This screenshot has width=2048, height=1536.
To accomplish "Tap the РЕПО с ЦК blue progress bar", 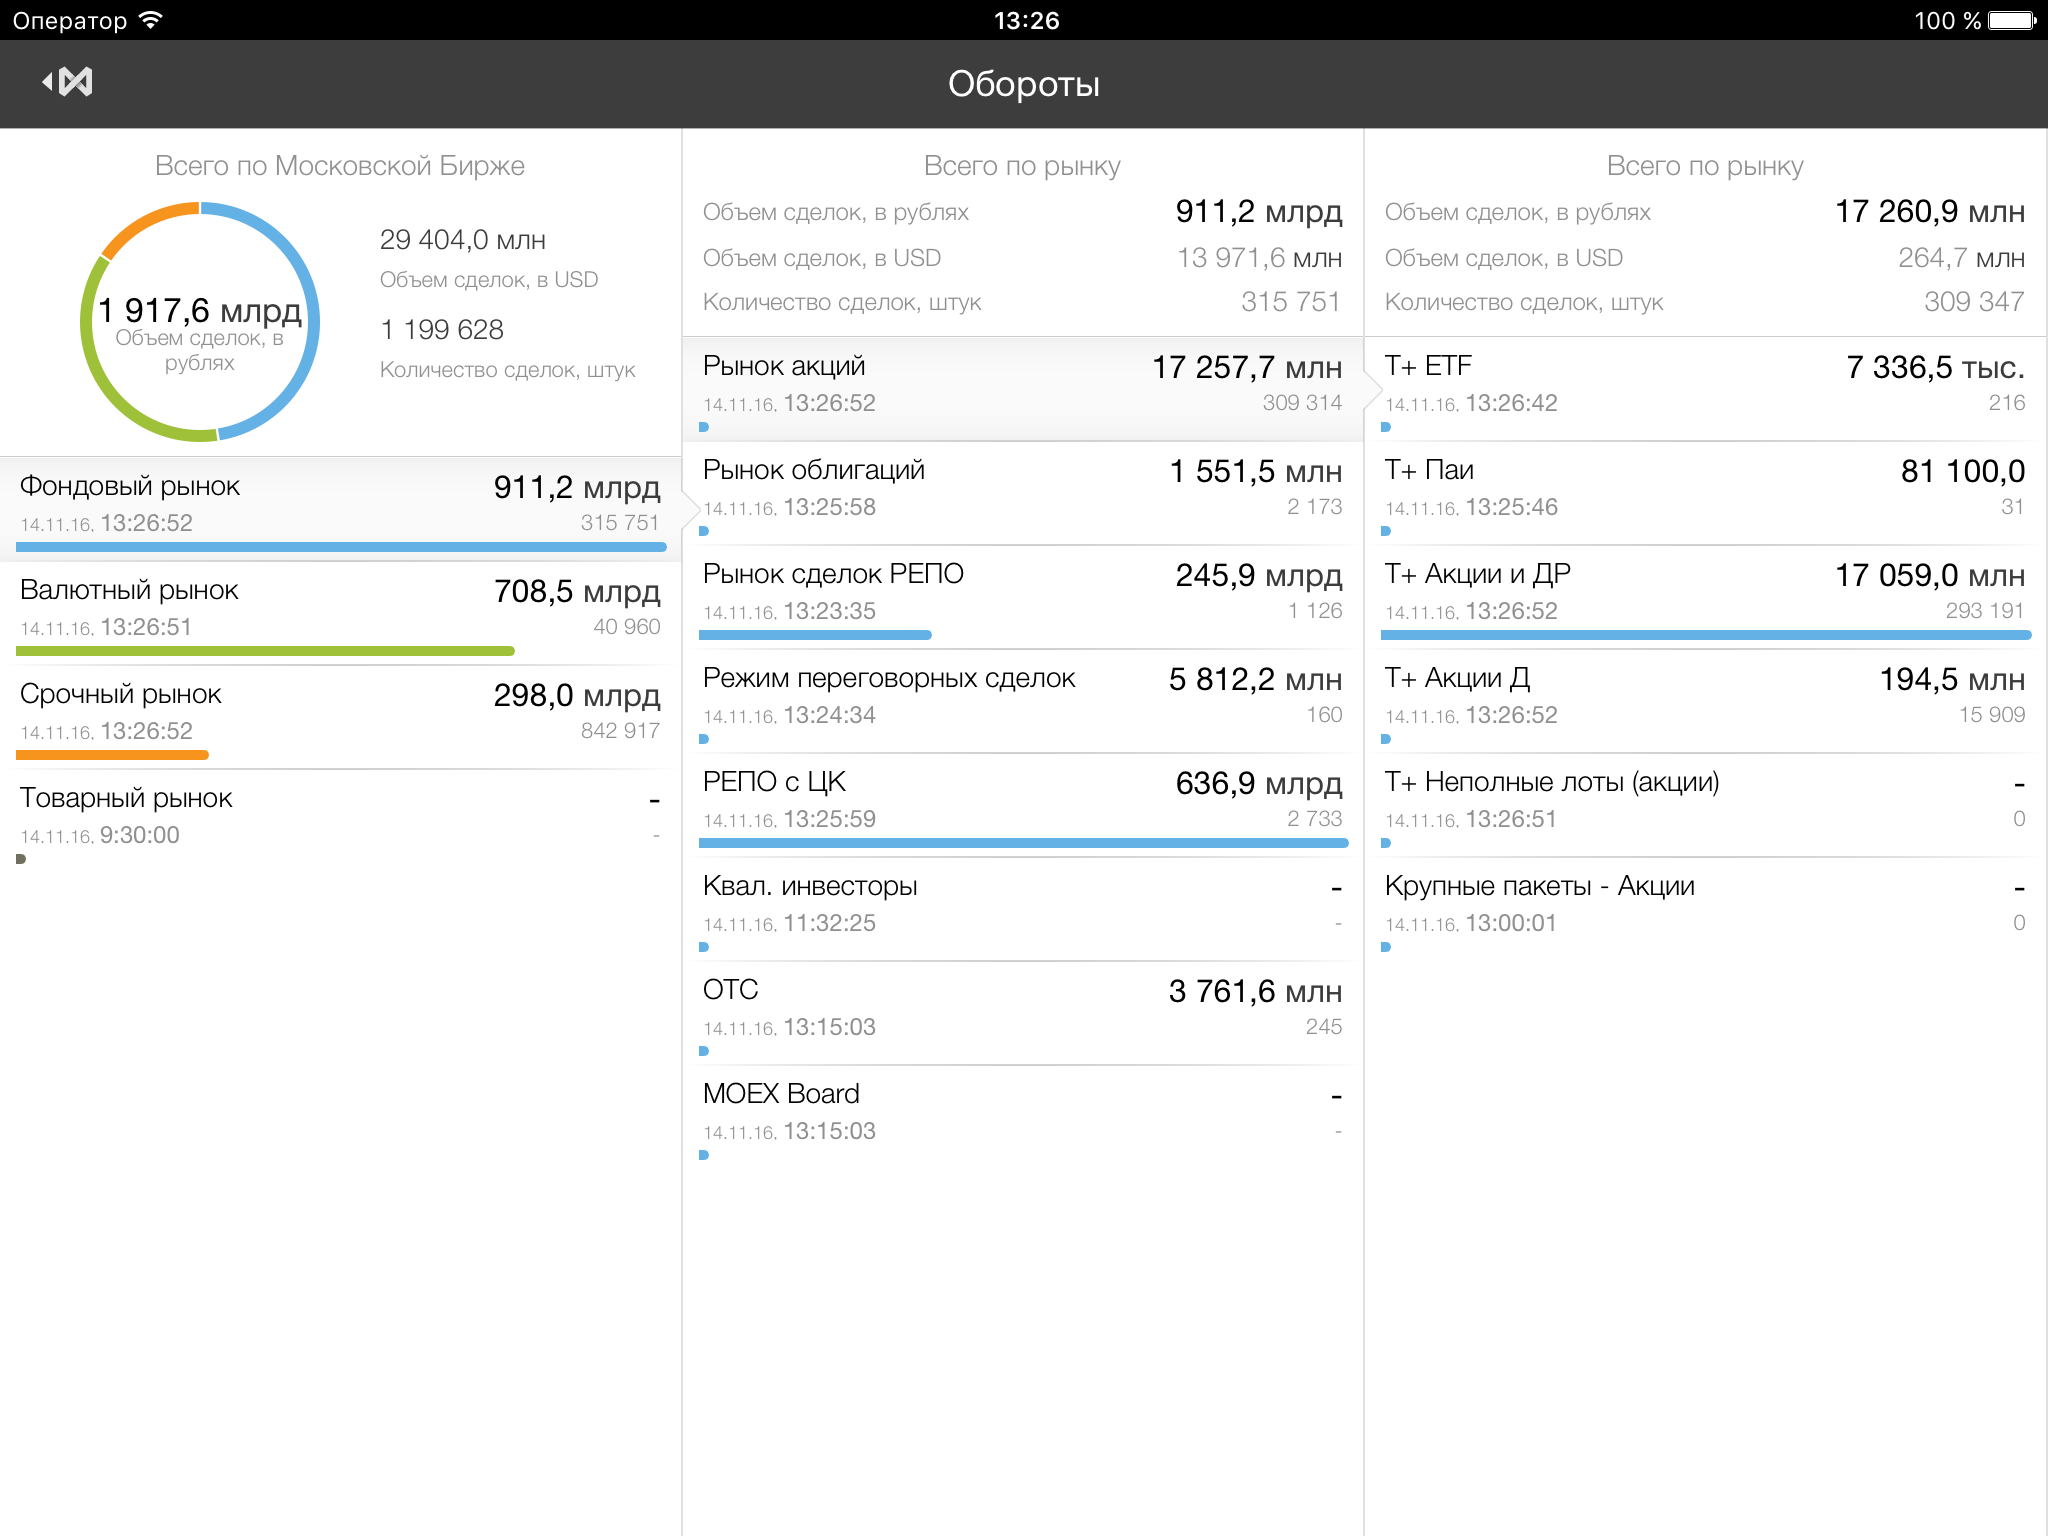I will [1022, 843].
